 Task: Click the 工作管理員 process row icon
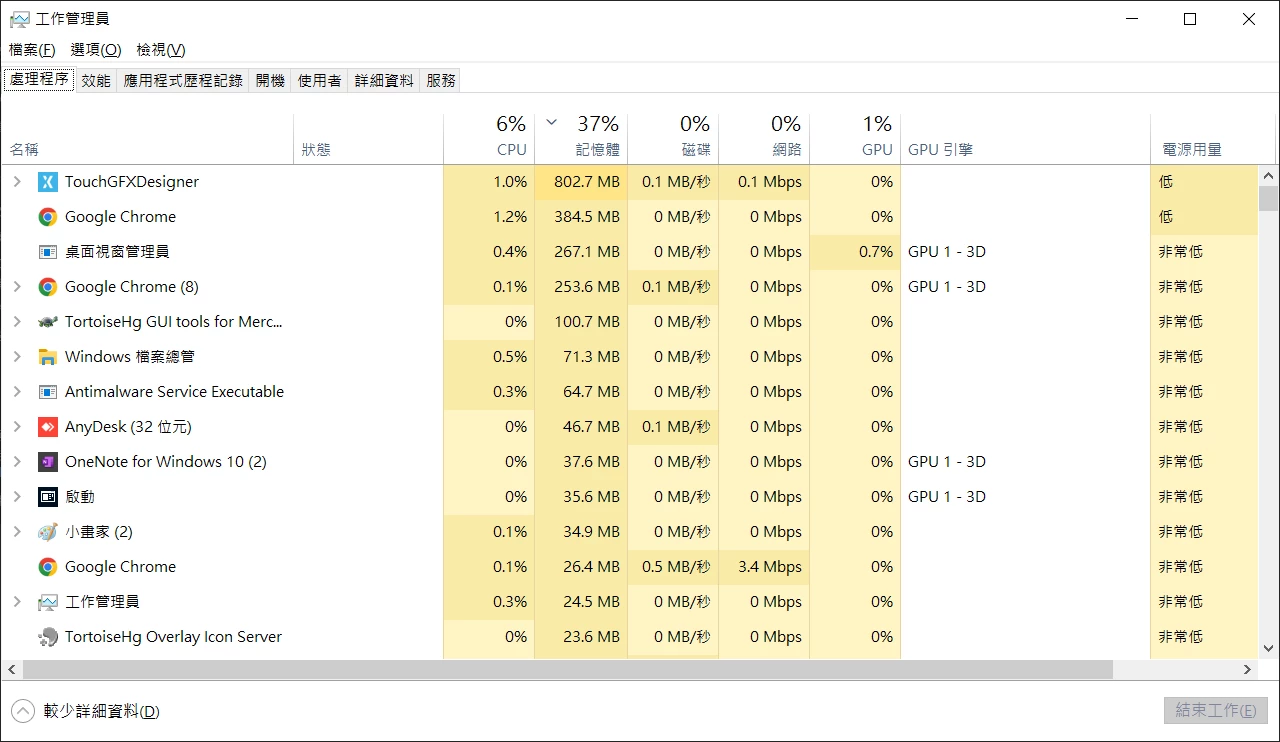pos(47,602)
